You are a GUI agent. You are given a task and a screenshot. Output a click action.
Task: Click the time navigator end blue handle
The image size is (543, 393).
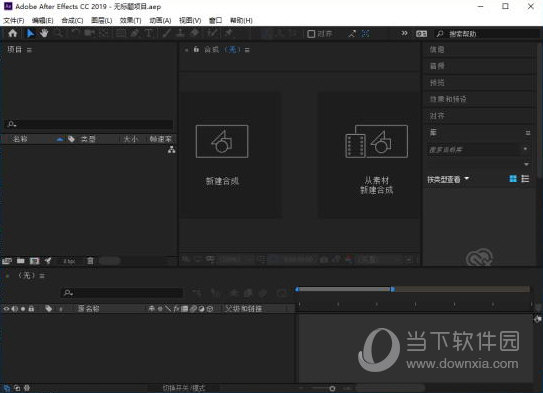click(x=392, y=289)
